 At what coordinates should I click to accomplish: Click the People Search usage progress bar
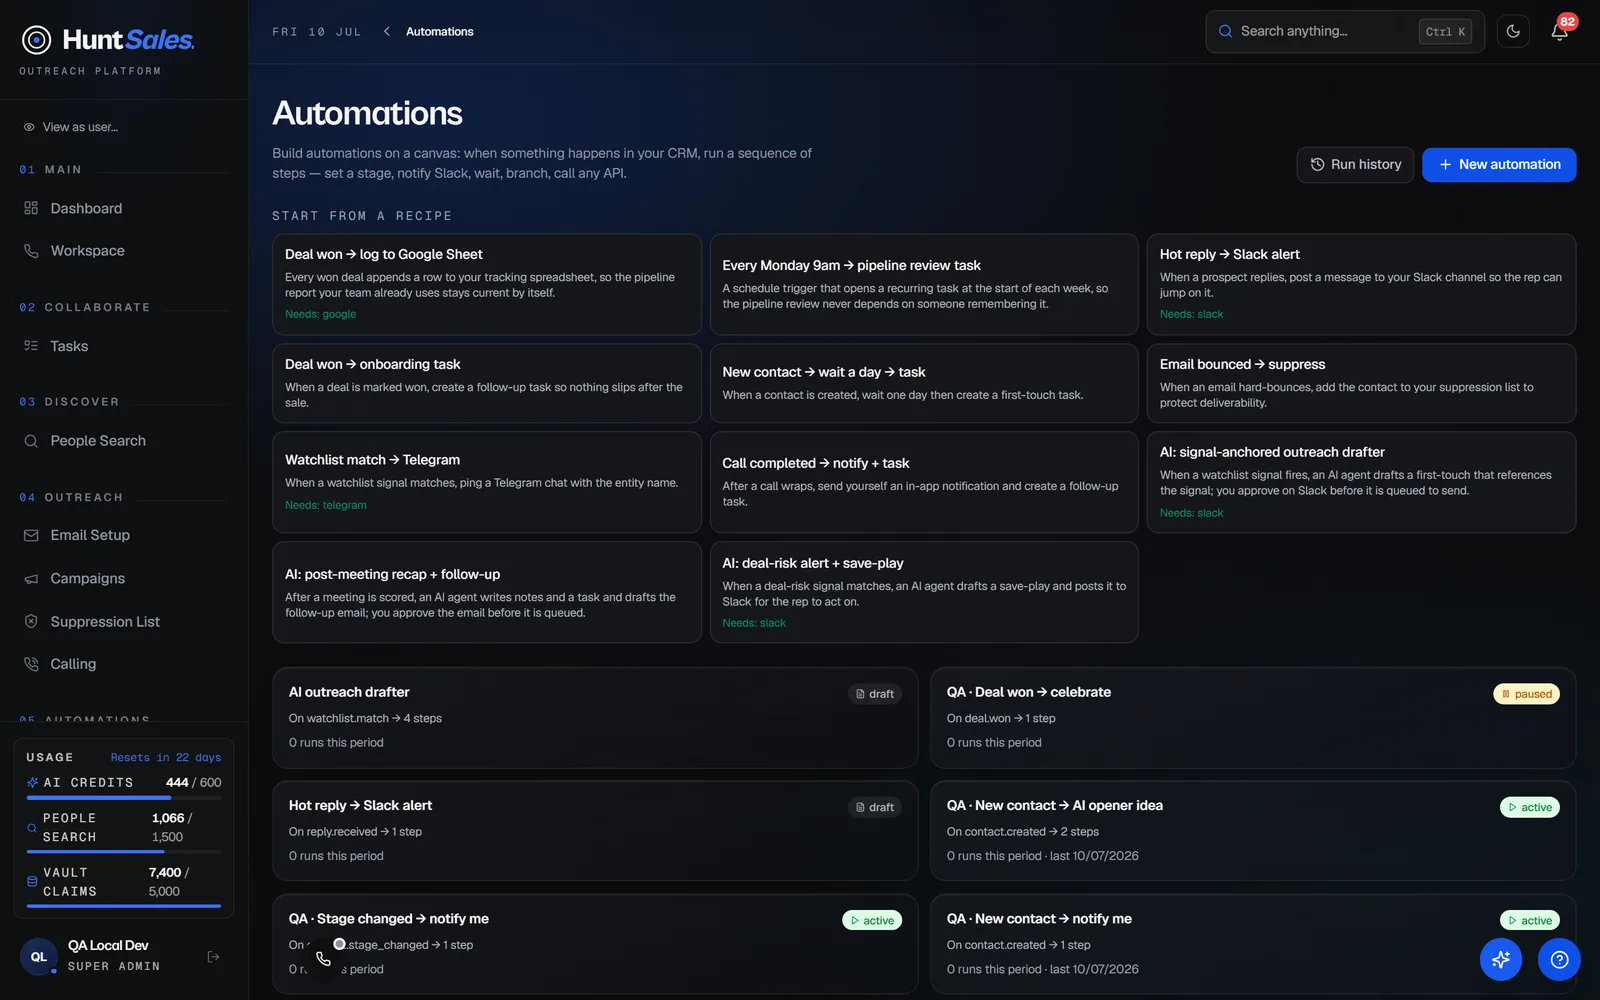[124, 852]
